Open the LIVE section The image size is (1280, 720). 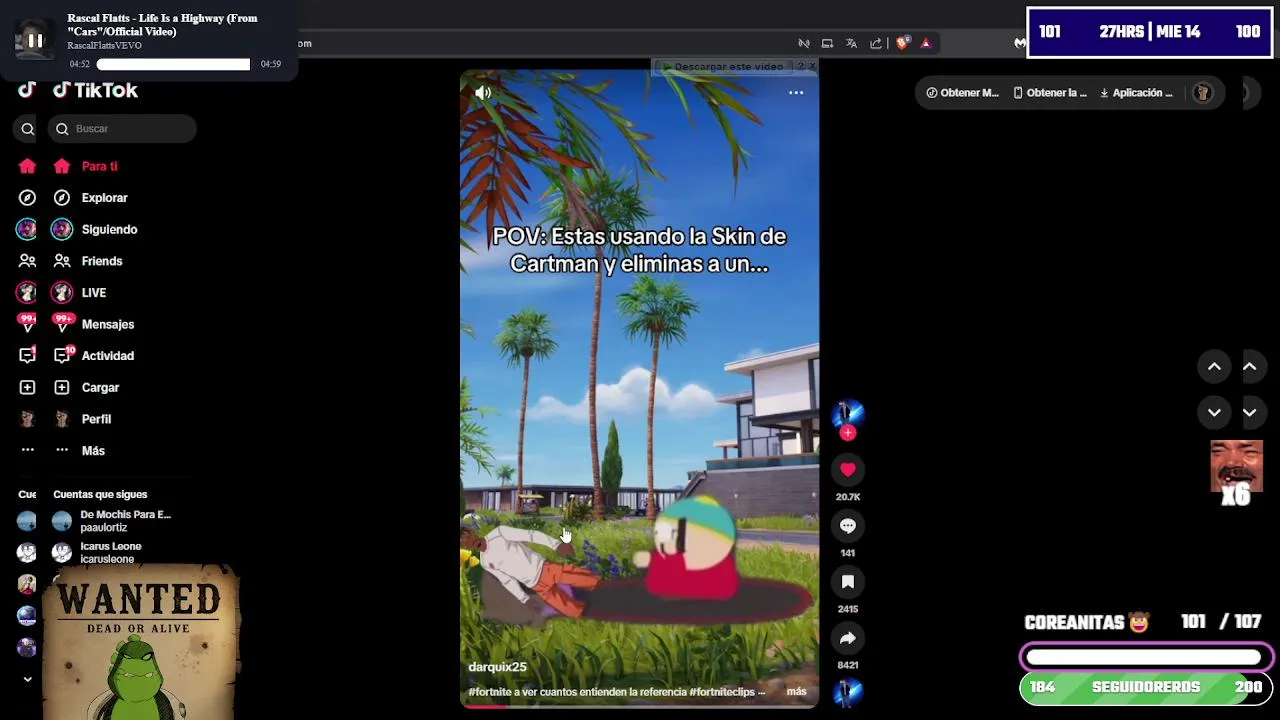(x=93, y=293)
